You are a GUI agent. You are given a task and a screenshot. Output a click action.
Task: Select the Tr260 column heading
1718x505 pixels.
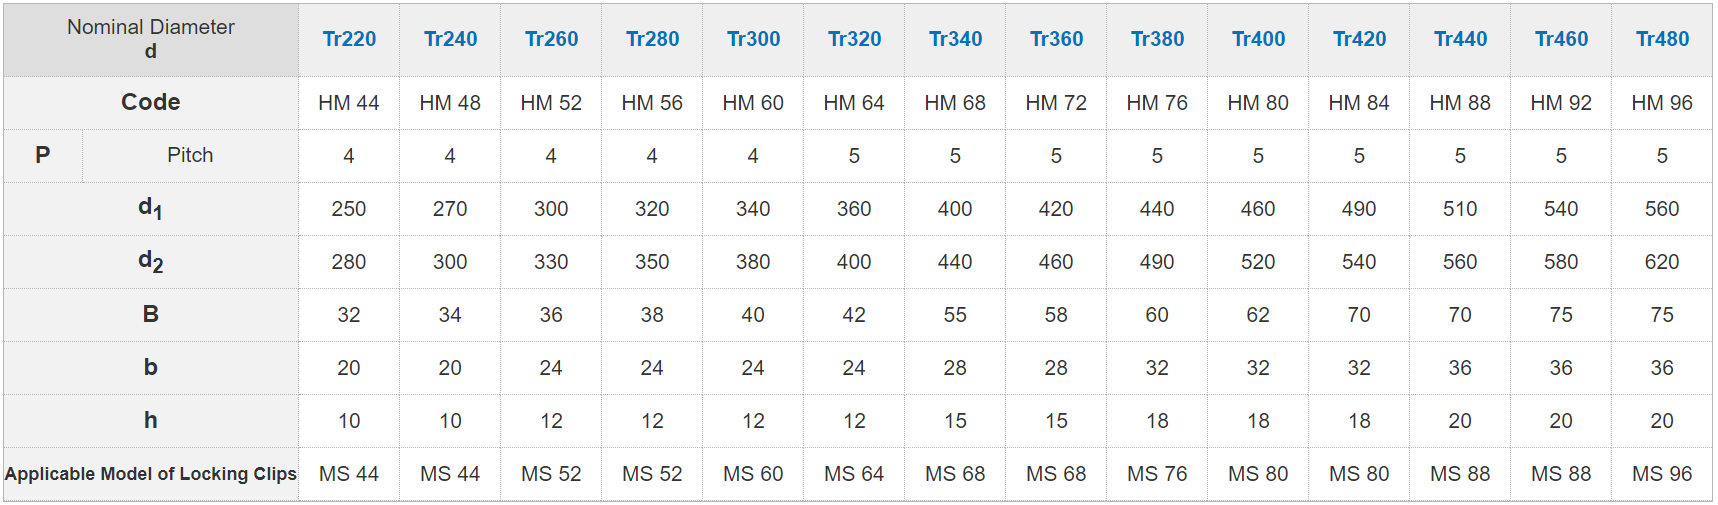tap(551, 39)
